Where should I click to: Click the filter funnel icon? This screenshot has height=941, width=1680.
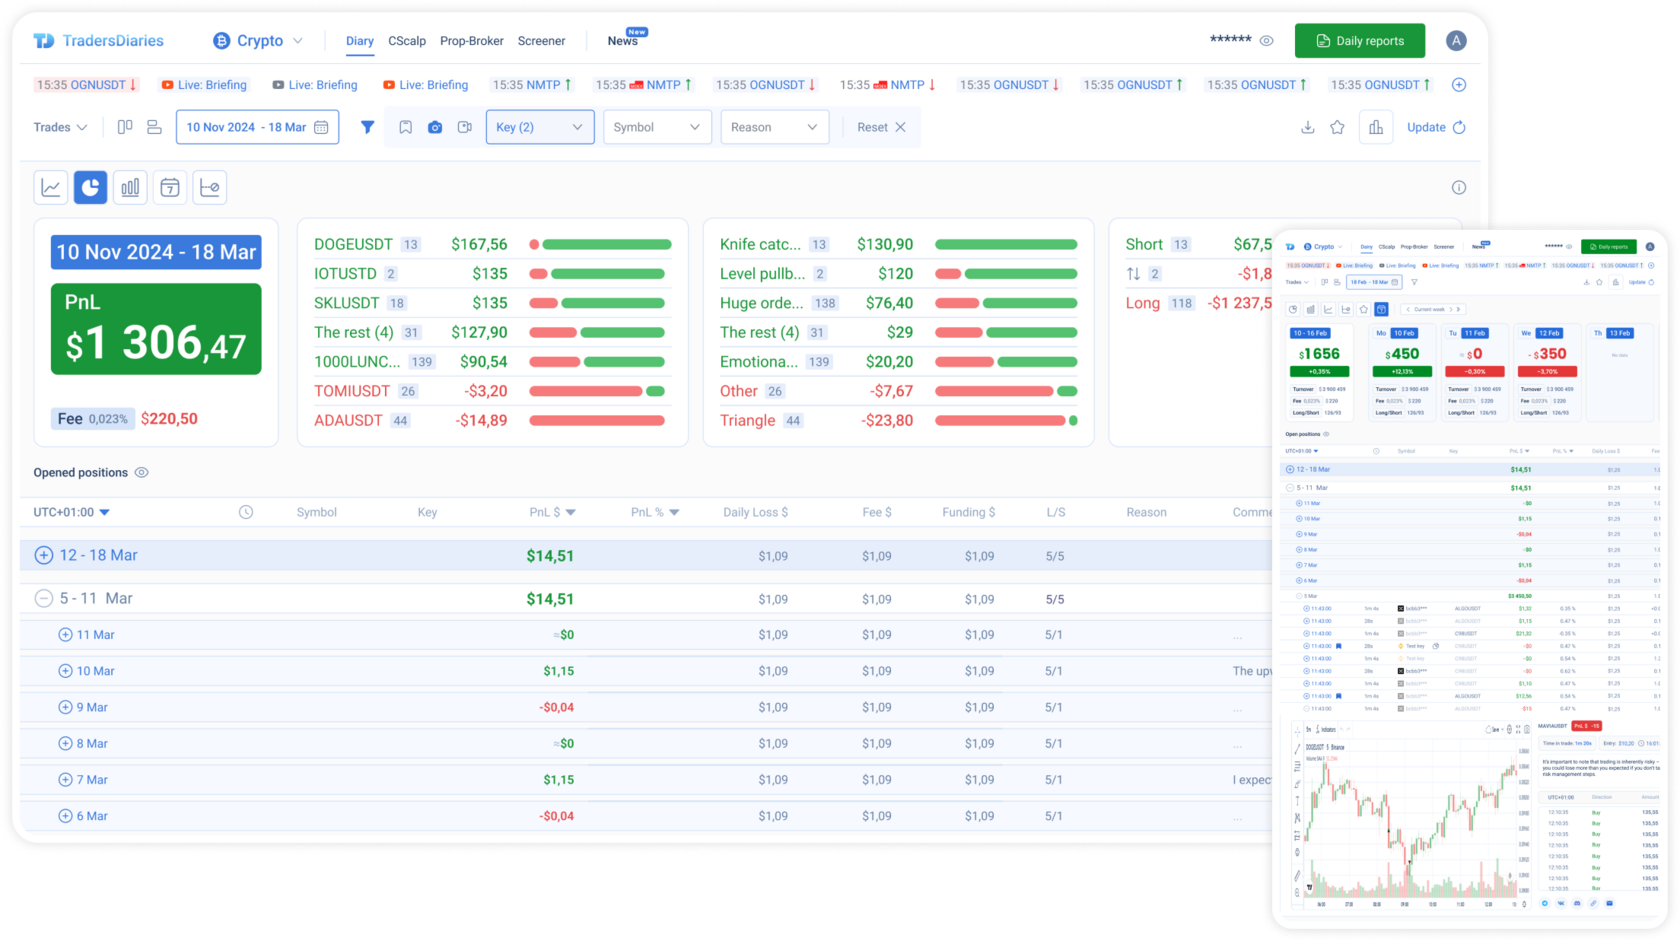(367, 127)
